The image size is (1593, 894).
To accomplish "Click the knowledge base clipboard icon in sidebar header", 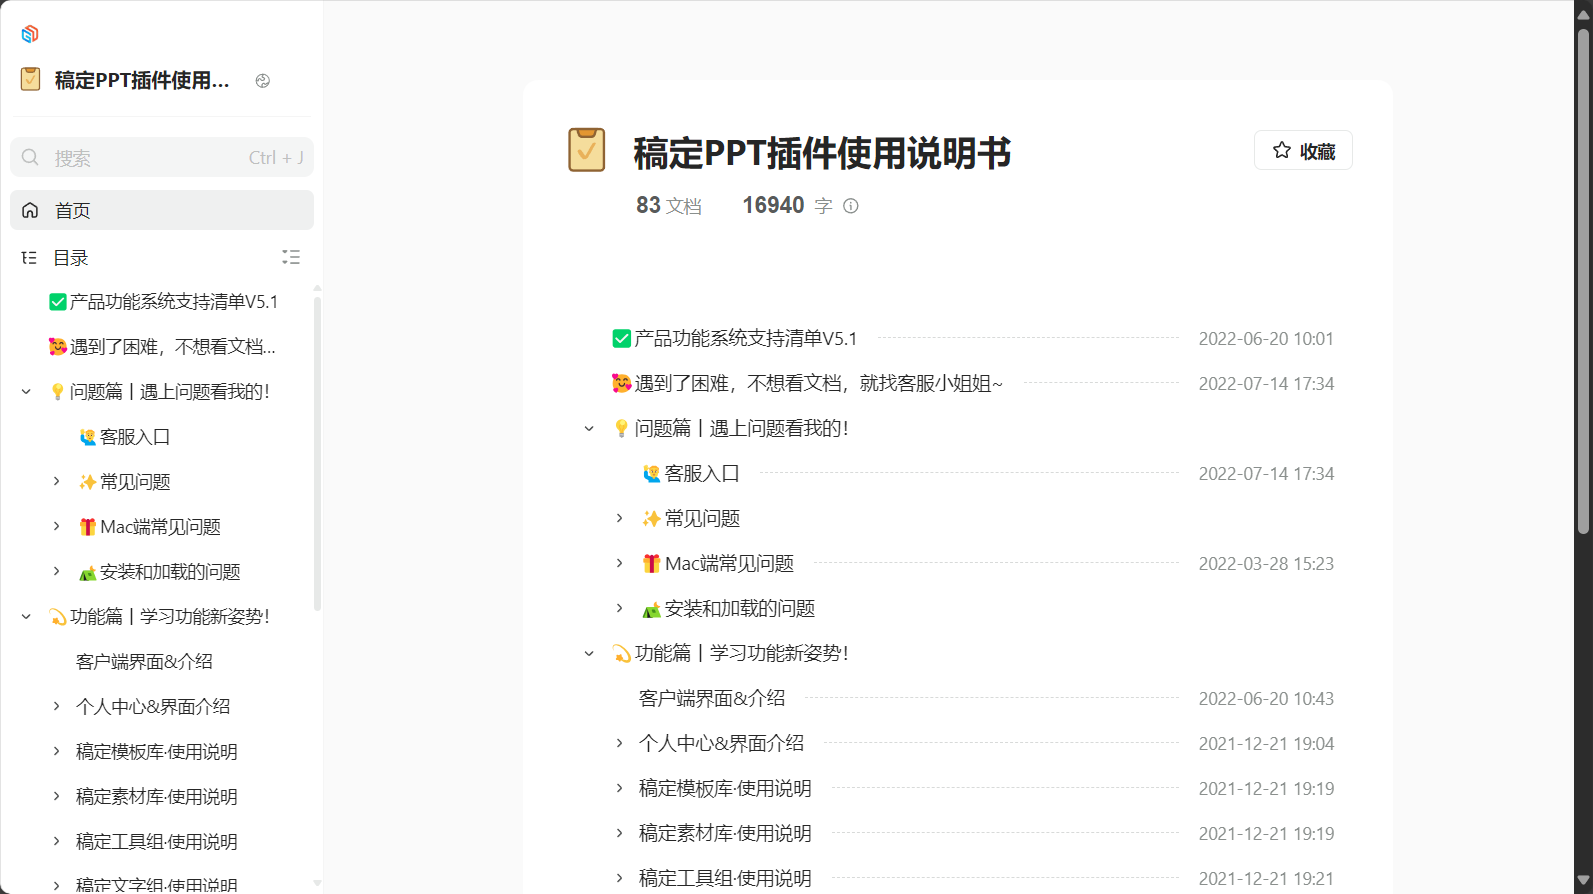I will pyautogui.click(x=31, y=80).
